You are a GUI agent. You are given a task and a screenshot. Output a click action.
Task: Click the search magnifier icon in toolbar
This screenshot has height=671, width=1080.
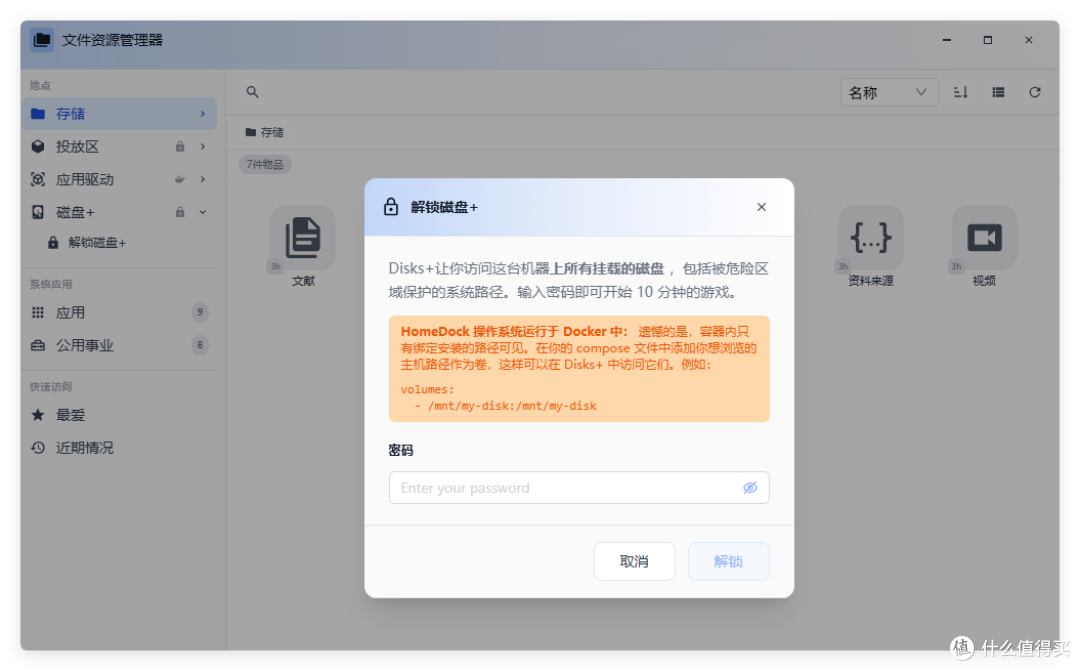point(252,92)
